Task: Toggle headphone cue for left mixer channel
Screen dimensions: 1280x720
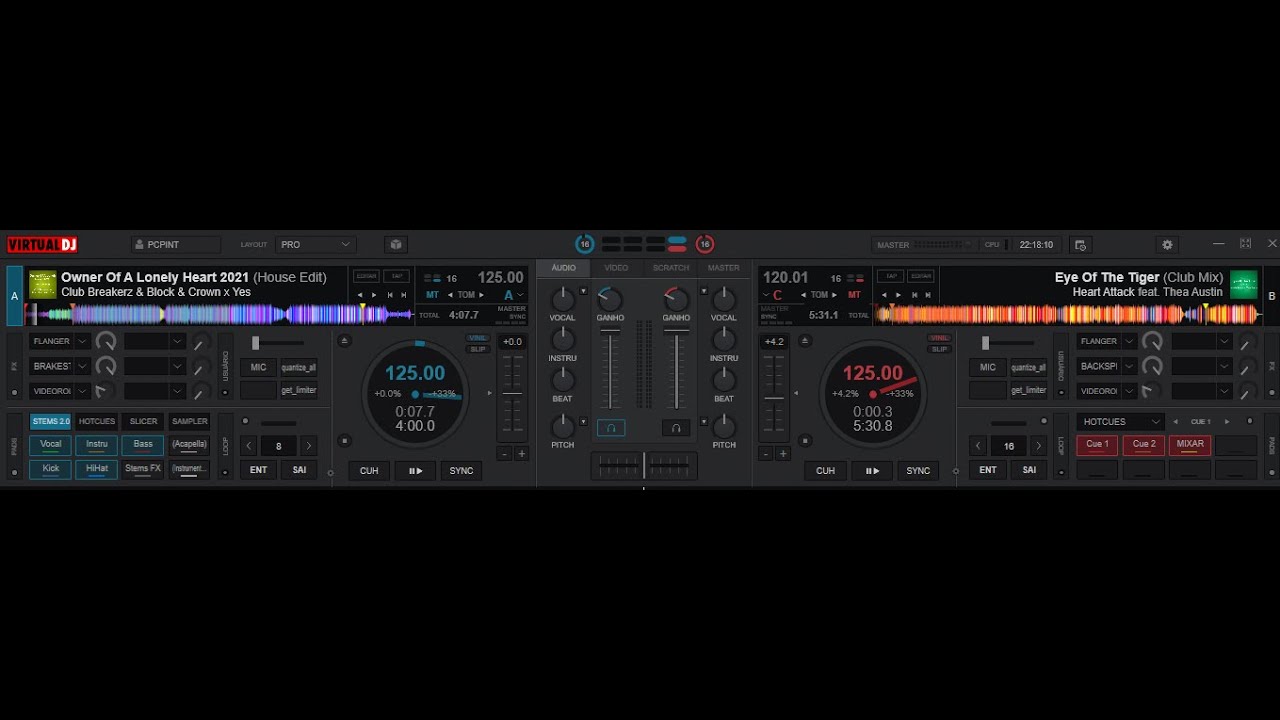Action: coord(611,428)
